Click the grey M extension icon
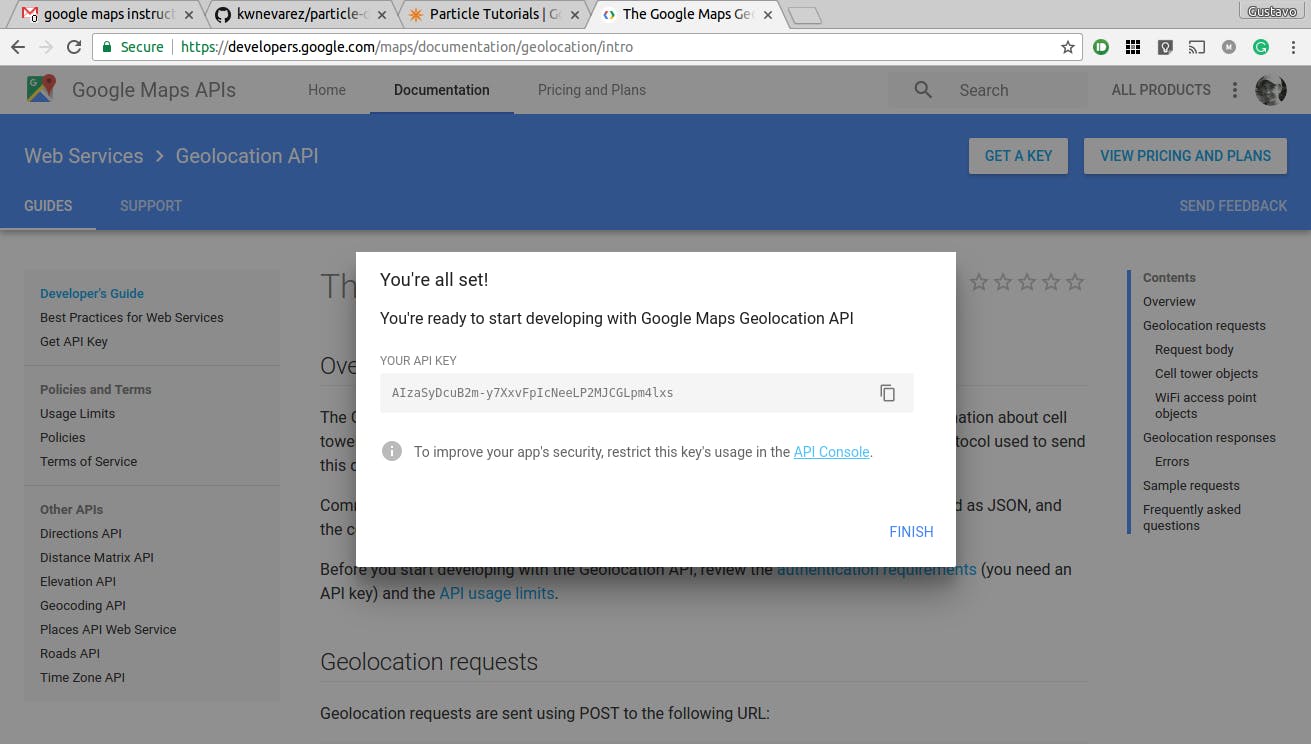 click(1229, 47)
